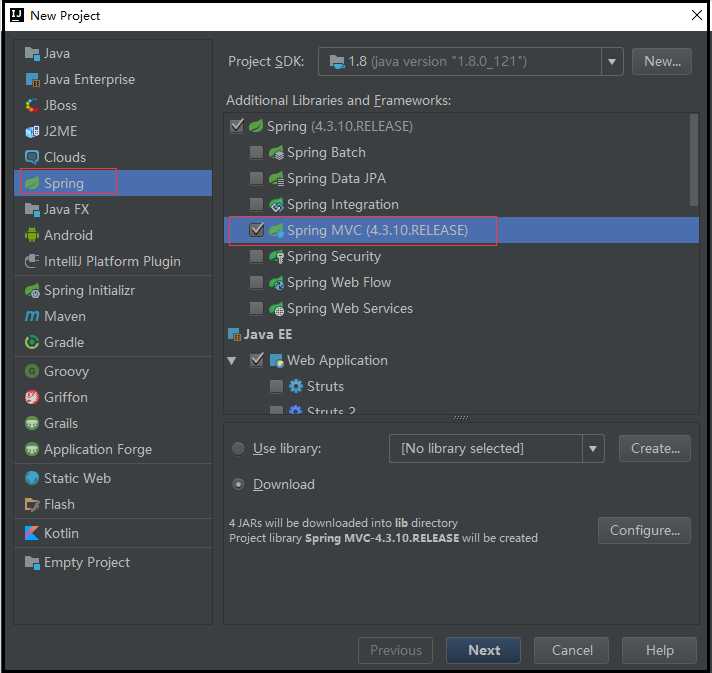Select Spring Initializr project type
This screenshot has width=712, height=673.
(113, 290)
